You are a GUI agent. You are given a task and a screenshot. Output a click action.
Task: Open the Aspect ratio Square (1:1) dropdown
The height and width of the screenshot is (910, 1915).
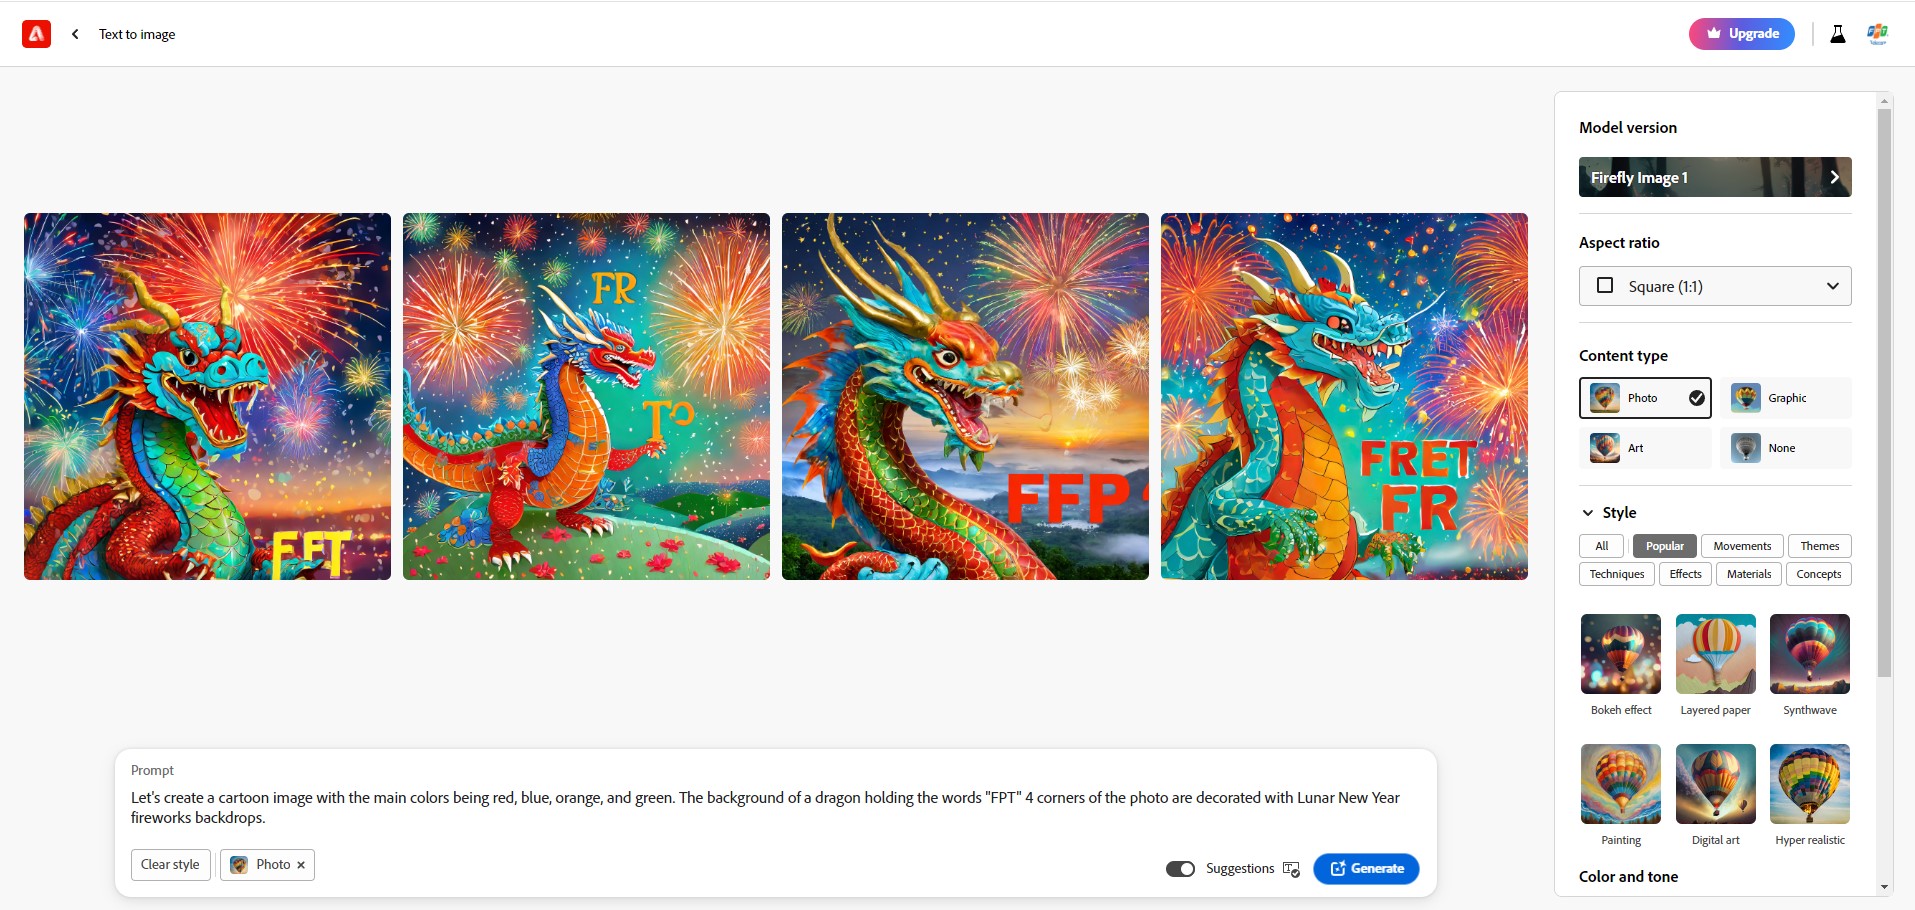click(x=1715, y=286)
